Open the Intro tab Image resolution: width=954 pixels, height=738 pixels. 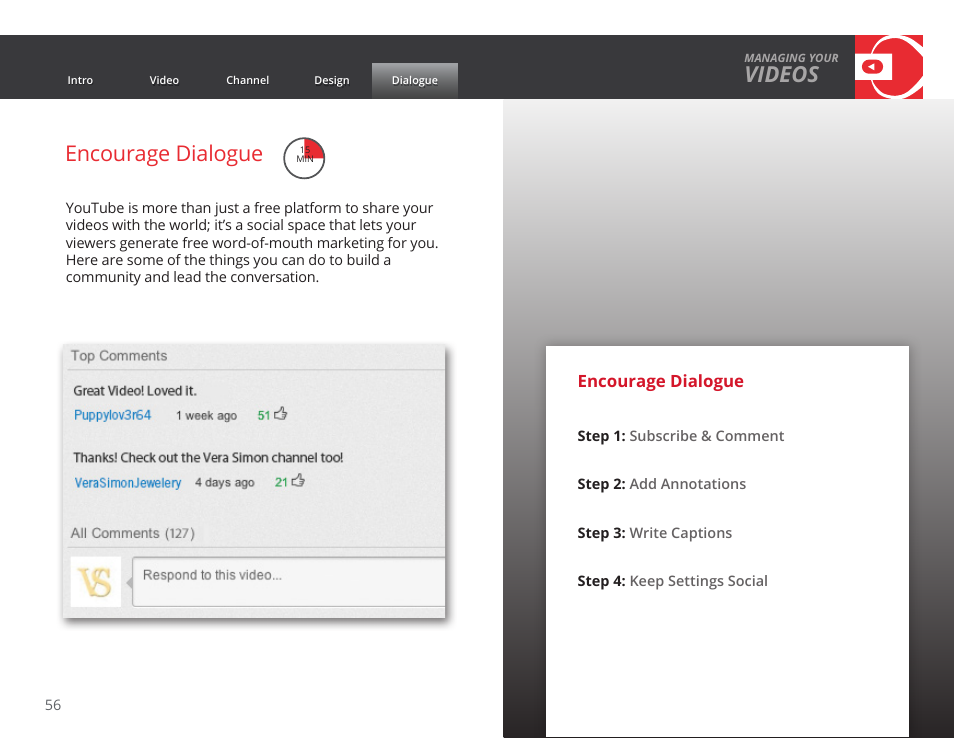[x=80, y=81]
